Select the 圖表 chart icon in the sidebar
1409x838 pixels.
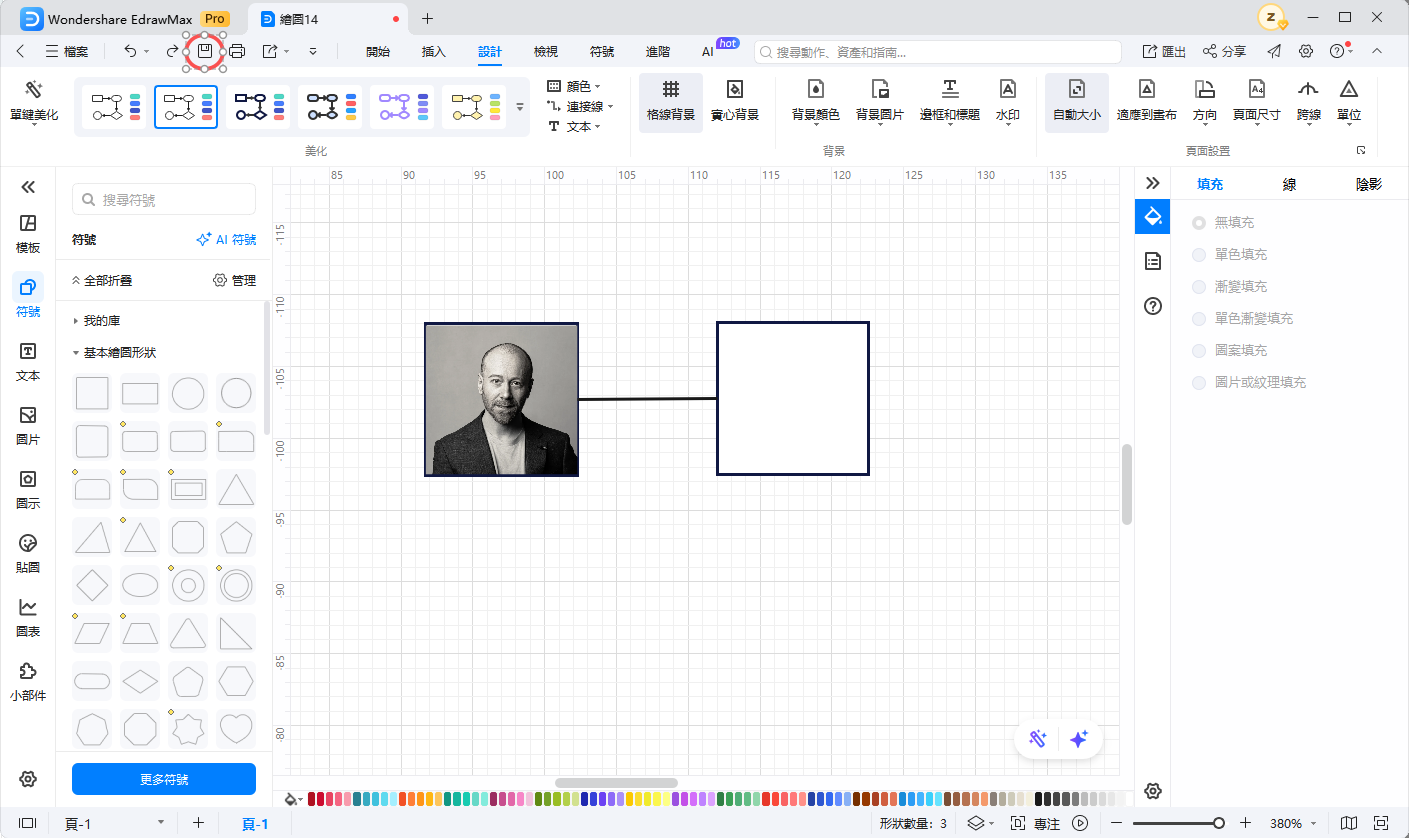pyautogui.click(x=28, y=608)
